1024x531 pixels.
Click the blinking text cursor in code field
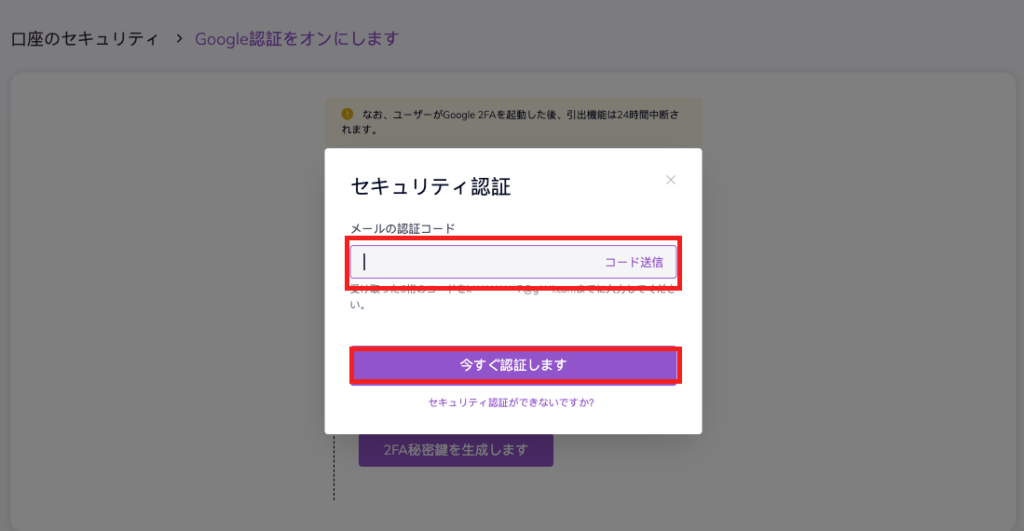point(364,262)
